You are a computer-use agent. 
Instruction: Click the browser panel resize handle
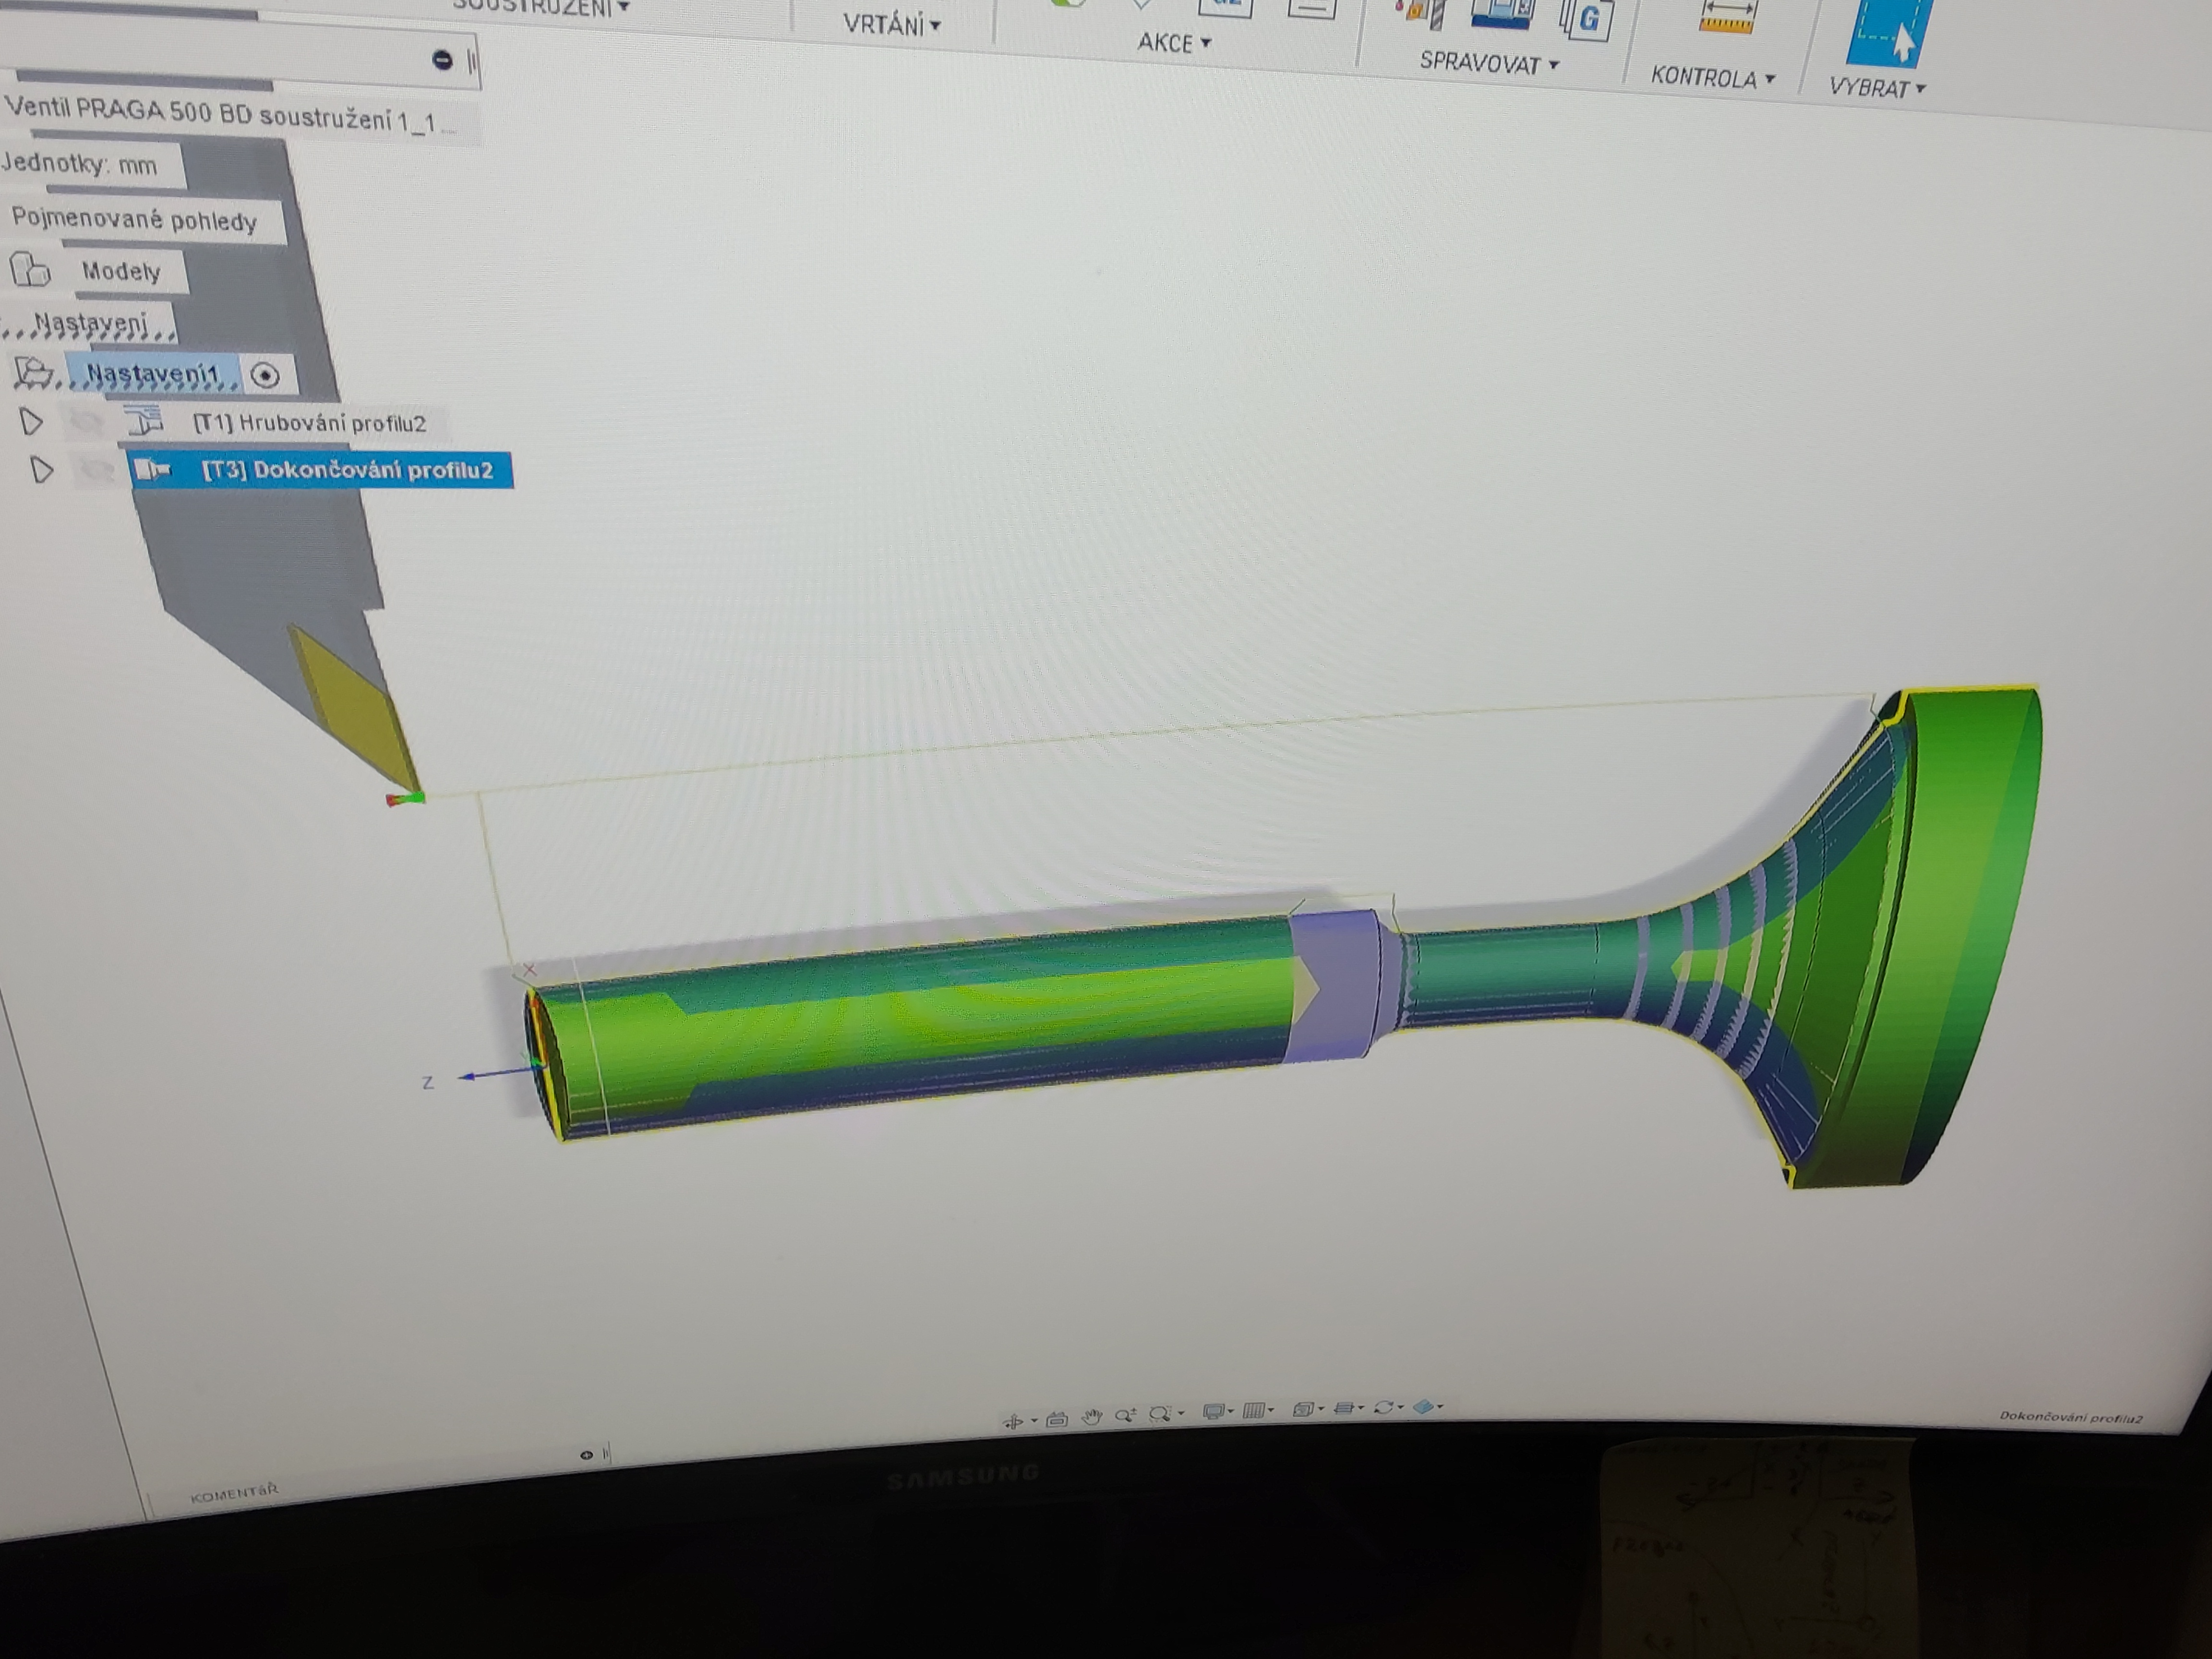pos(471,63)
